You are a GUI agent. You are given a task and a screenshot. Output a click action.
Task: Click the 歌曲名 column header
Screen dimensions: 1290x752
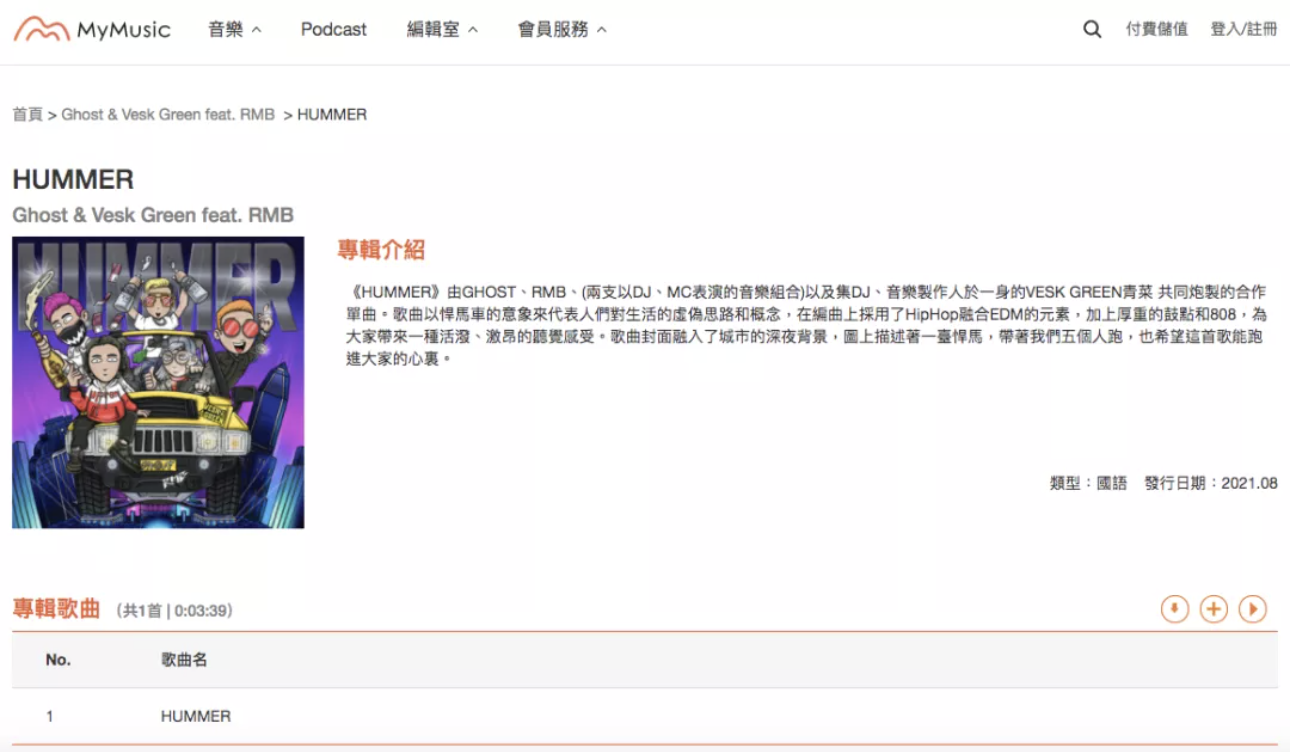[184, 660]
